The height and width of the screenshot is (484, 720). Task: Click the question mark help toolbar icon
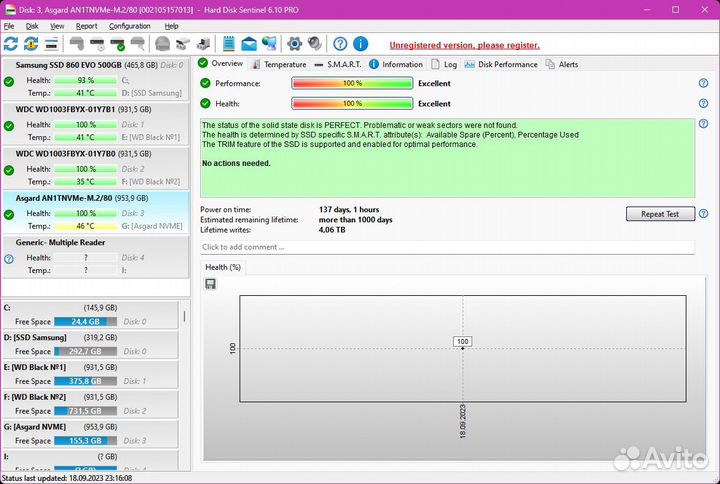[x=340, y=44]
